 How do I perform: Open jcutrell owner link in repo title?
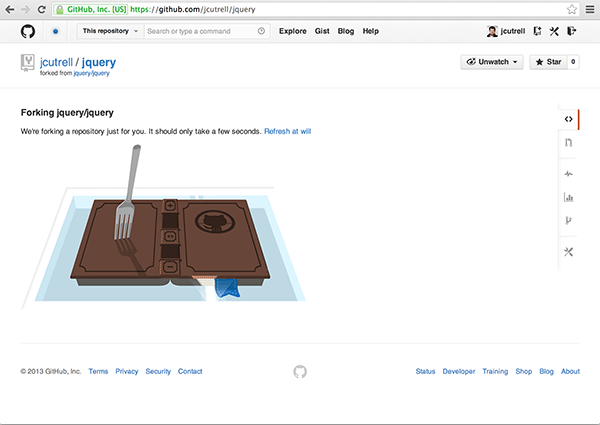[x=56, y=62]
